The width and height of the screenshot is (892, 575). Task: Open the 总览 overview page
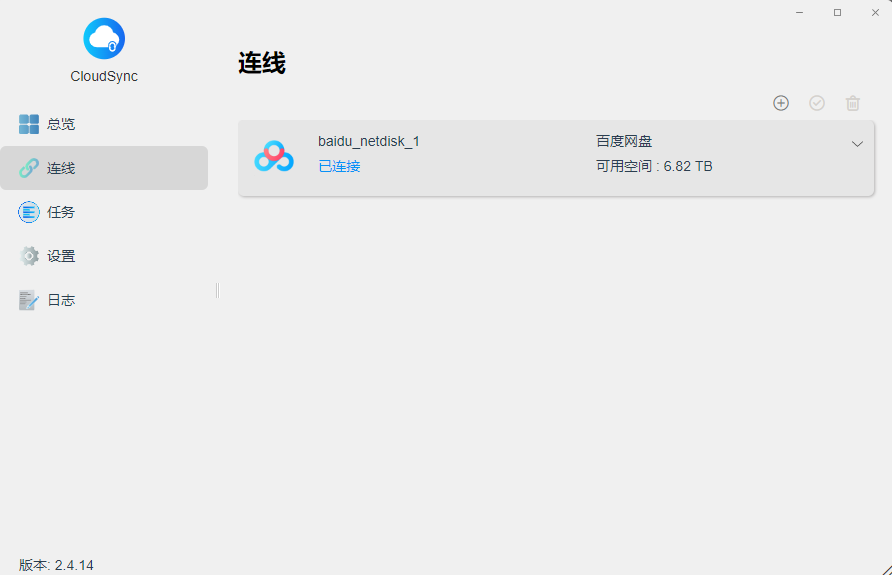(60, 124)
